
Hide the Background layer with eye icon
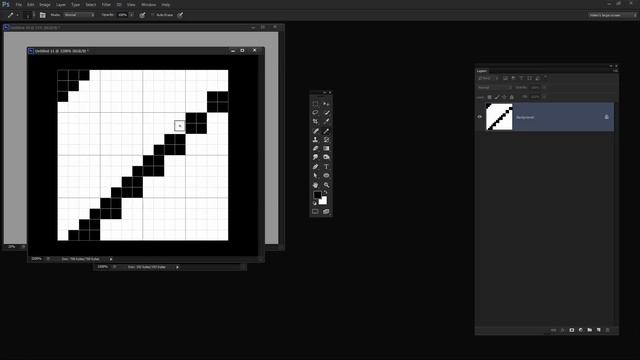click(x=480, y=117)
